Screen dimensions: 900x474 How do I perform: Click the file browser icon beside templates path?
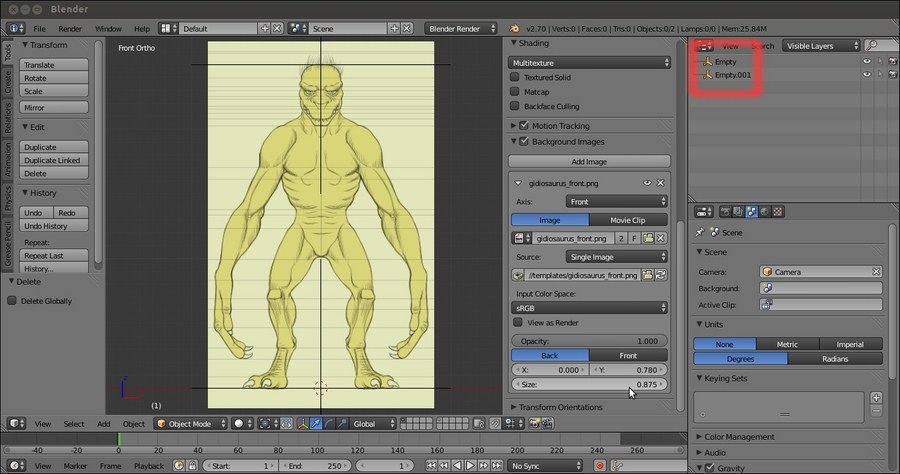647,275
